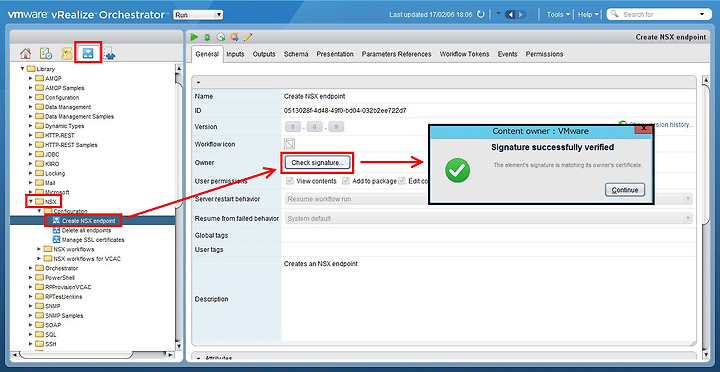The image size is (720, 372).
Task: Collapse the general properties section arrow
Action: (x=198, y=83)
